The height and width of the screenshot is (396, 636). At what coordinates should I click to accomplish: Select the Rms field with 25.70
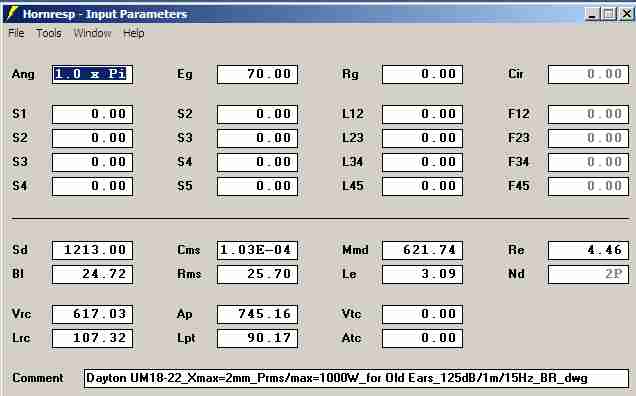pyautogui.click(x=257, y=274)
